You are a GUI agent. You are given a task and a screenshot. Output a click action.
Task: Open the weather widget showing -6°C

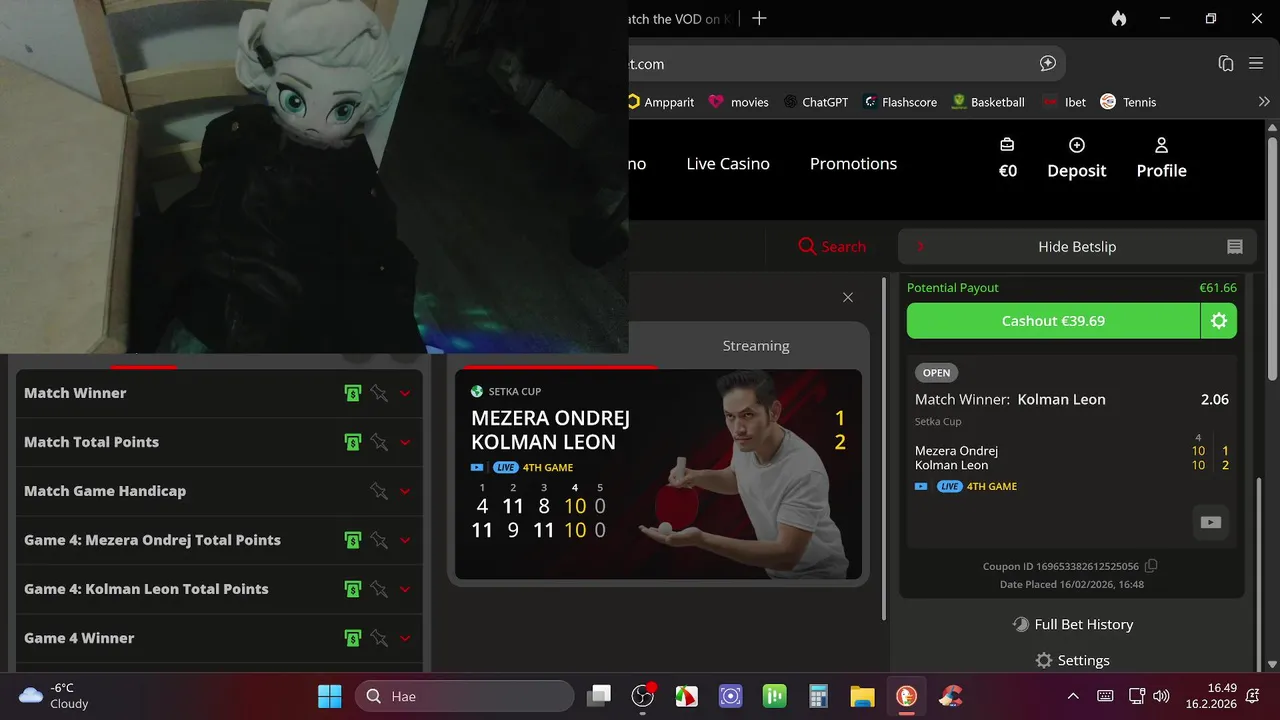coord(55,696)
